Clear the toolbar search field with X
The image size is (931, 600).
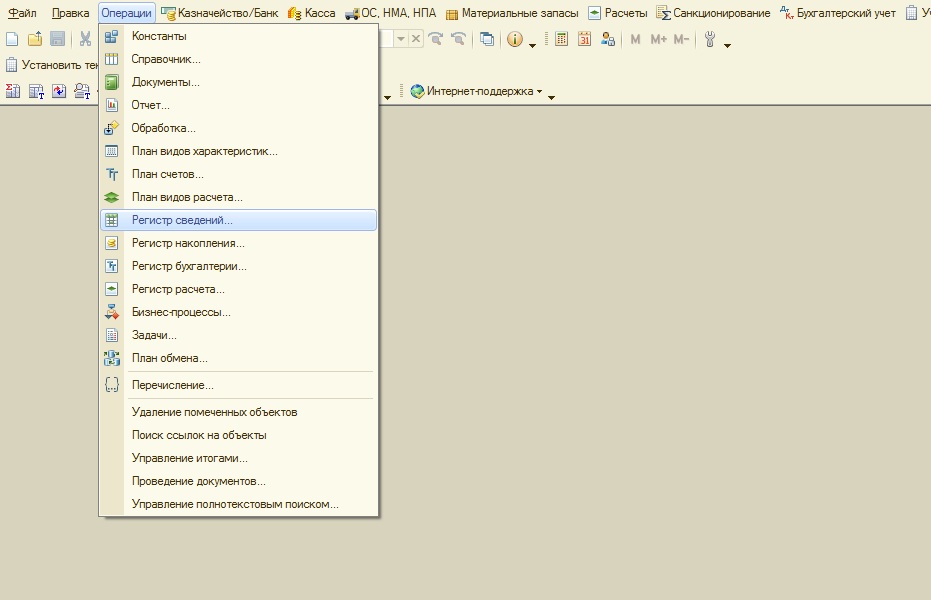[416, 39]
